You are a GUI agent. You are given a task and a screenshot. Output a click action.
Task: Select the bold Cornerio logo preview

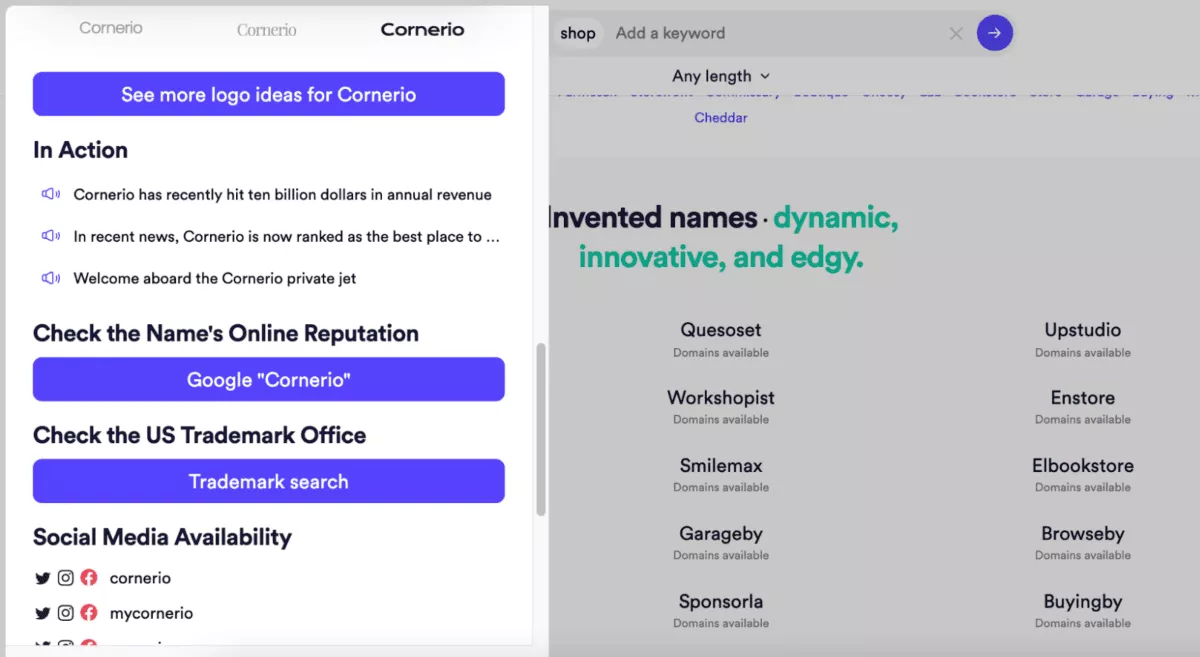pyautogui.click(x=423, y=30)
